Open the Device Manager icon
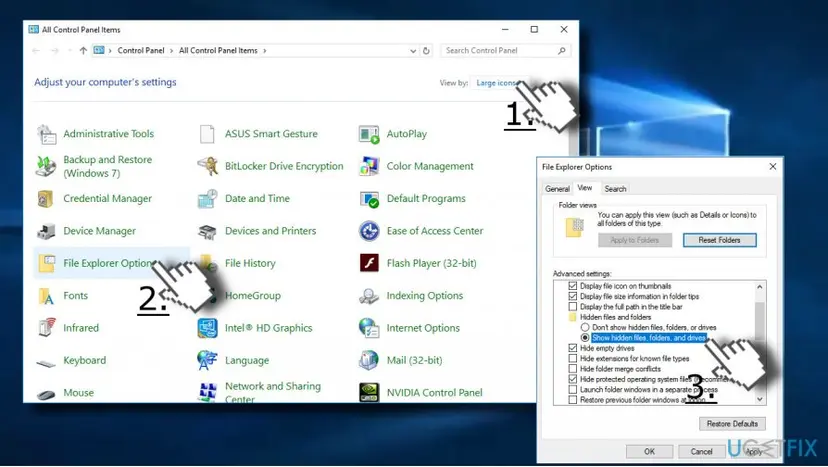 click(46, 231)
